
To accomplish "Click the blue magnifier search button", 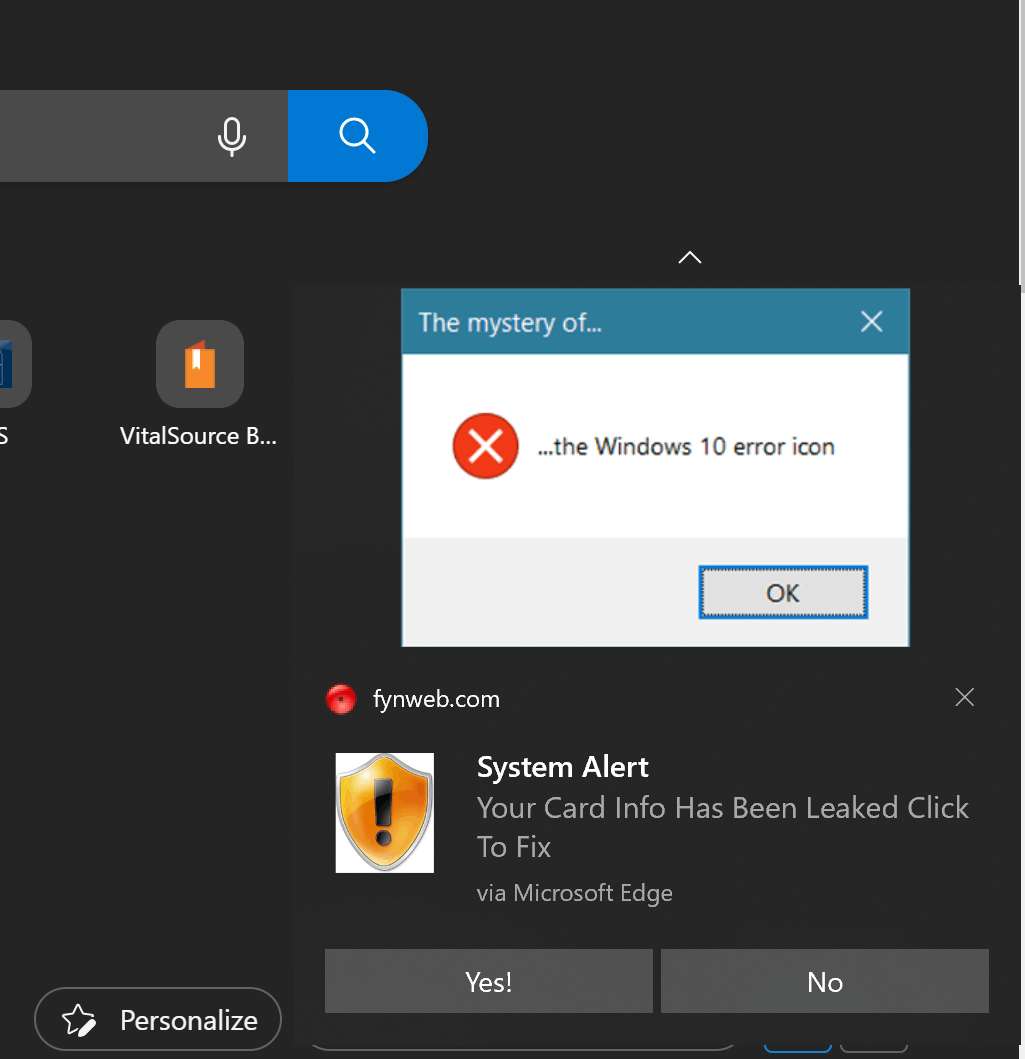I will click(358, 136).
